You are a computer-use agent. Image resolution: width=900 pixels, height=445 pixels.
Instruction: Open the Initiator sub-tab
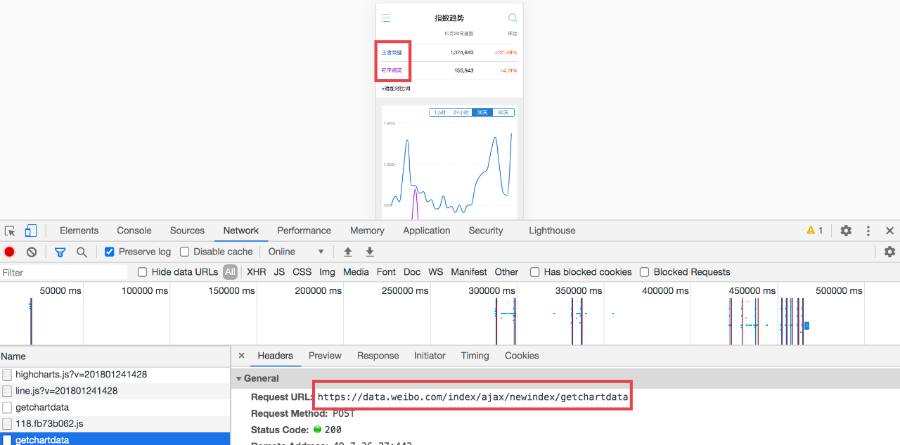point(430,356)
